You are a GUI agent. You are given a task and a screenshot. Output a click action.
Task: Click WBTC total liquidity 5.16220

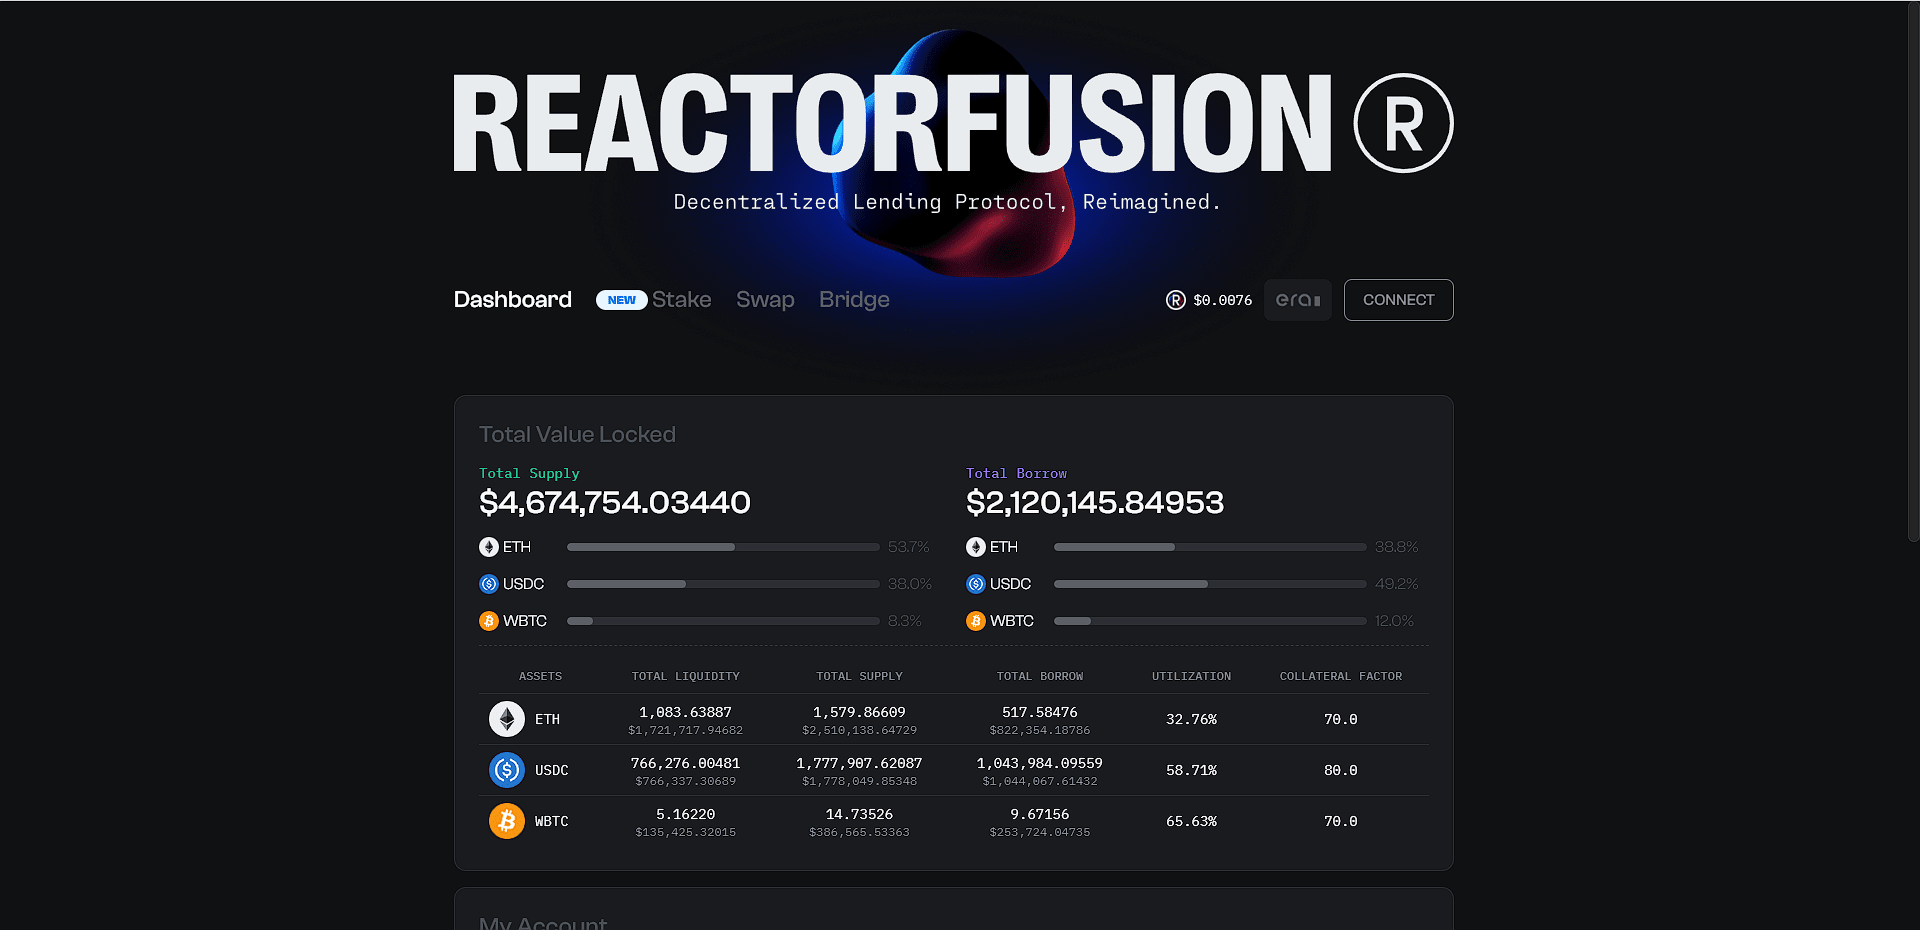(x=686, y=814)
